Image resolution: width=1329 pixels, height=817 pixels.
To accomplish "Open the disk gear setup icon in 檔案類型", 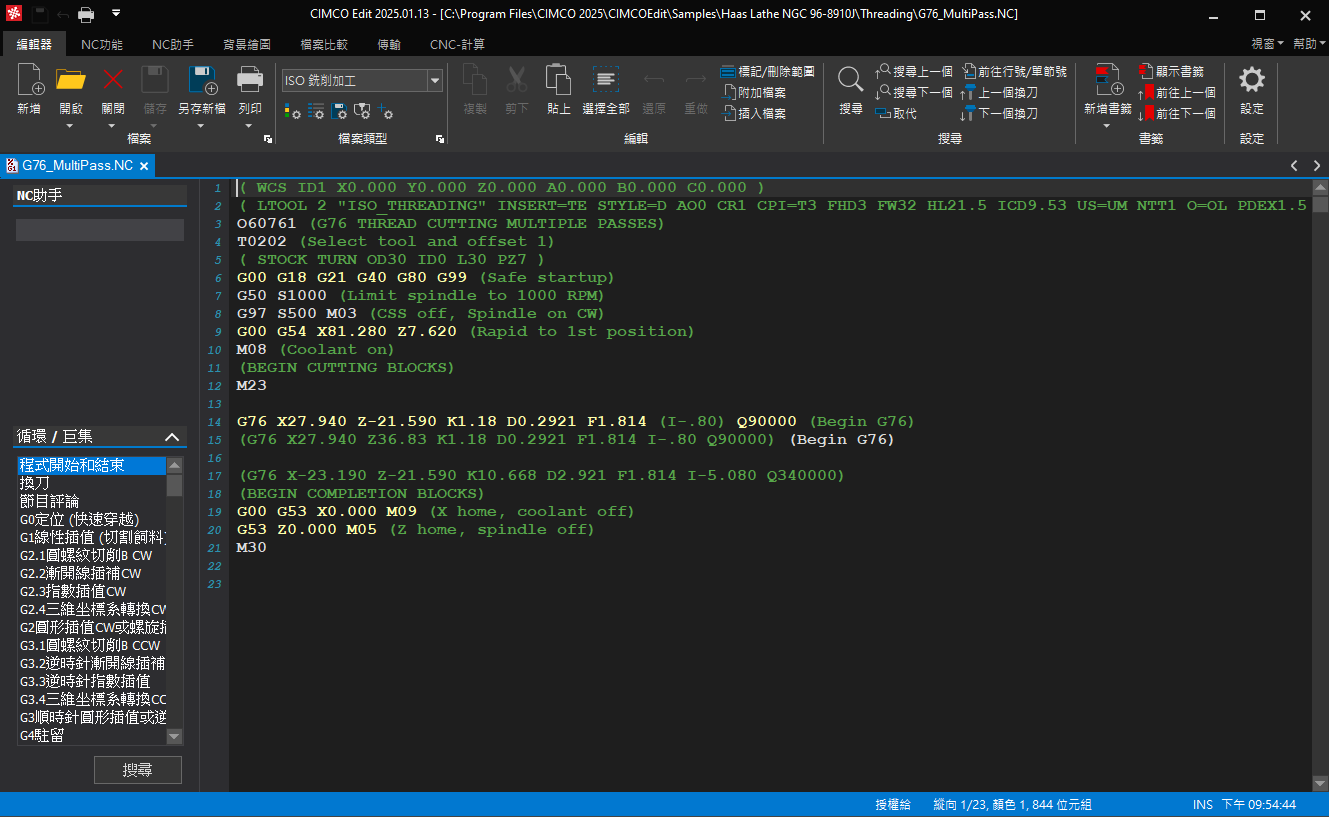I will (x=339, y=110).
